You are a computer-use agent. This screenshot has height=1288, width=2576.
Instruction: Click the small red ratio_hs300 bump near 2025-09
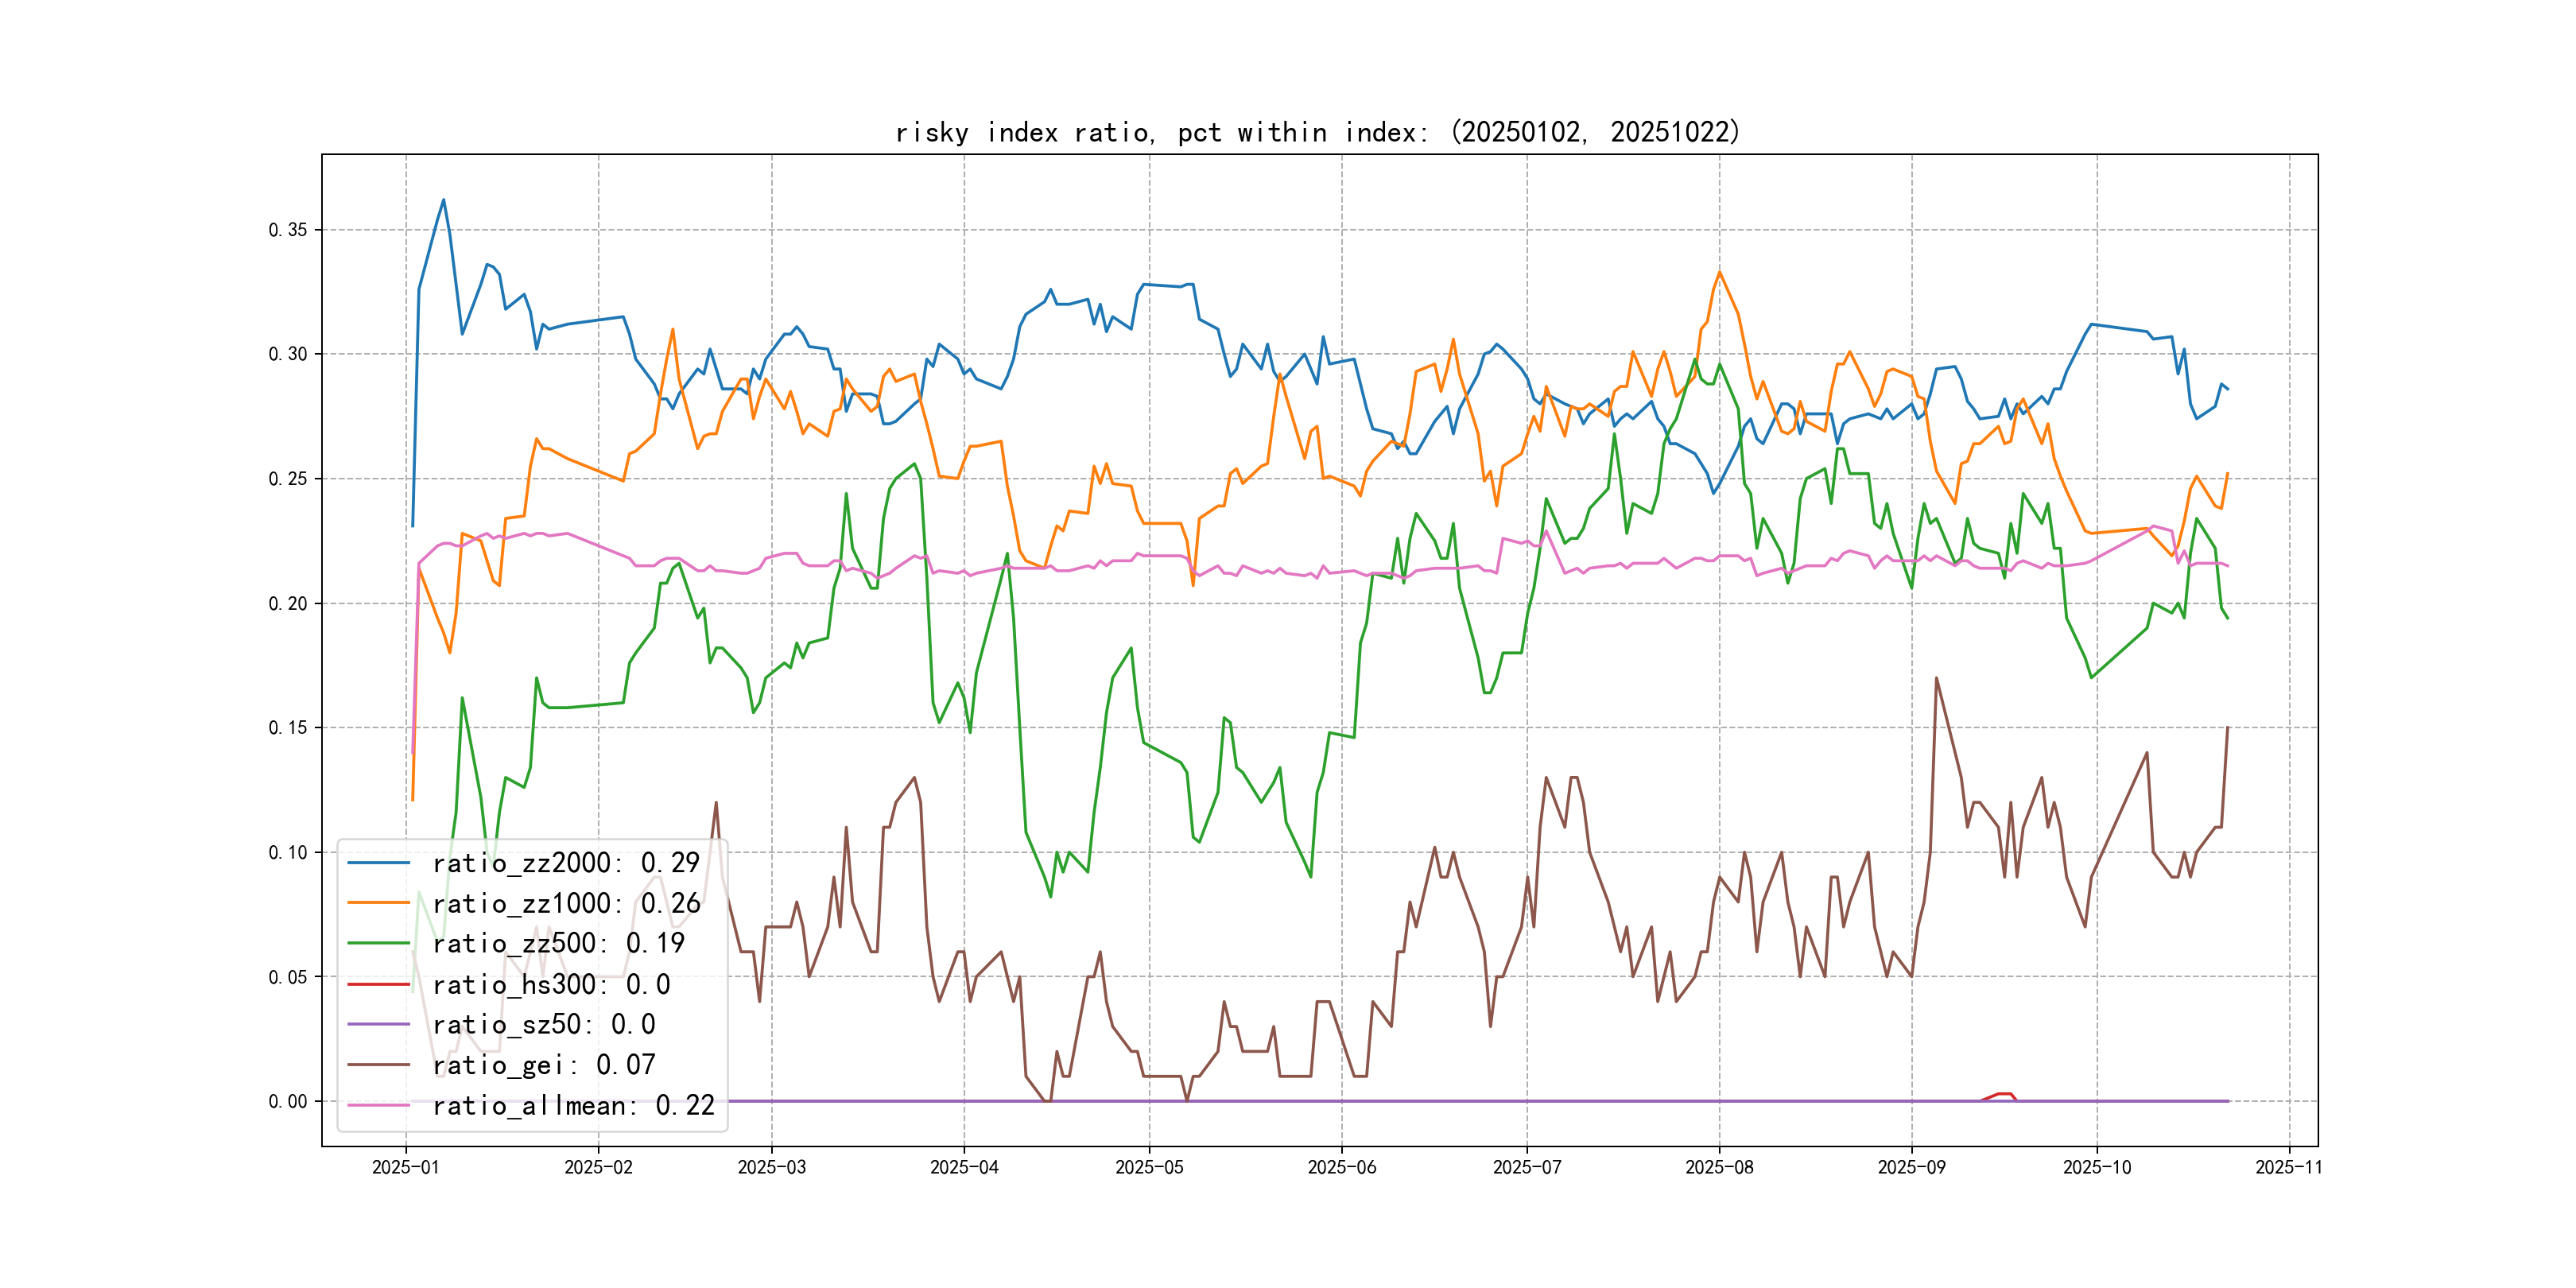[x=2004, y=1094]
